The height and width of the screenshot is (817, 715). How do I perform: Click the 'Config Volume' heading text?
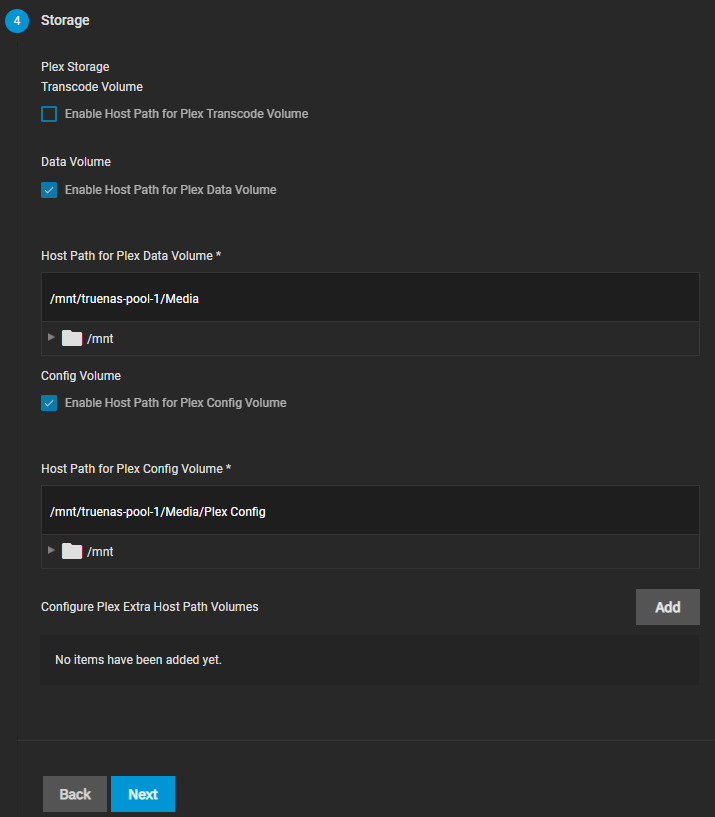81,376
